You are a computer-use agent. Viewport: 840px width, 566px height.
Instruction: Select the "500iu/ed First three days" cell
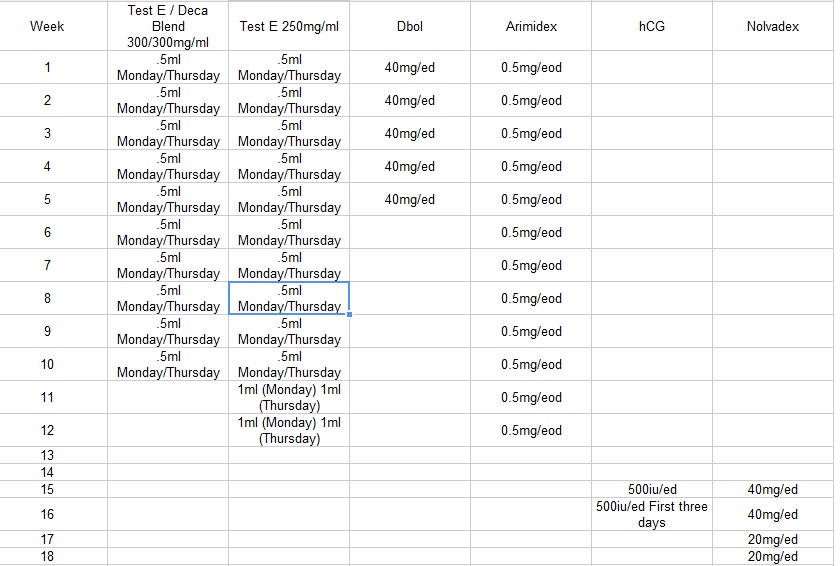tap(651, 514)
